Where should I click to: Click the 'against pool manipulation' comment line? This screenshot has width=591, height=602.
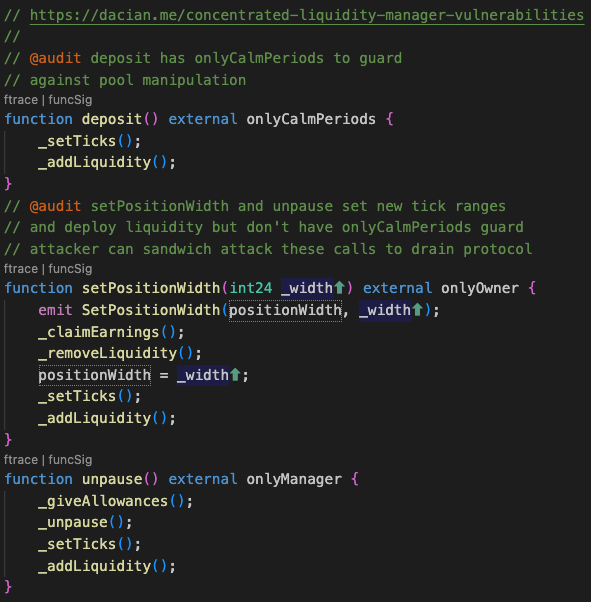point(125,80)
